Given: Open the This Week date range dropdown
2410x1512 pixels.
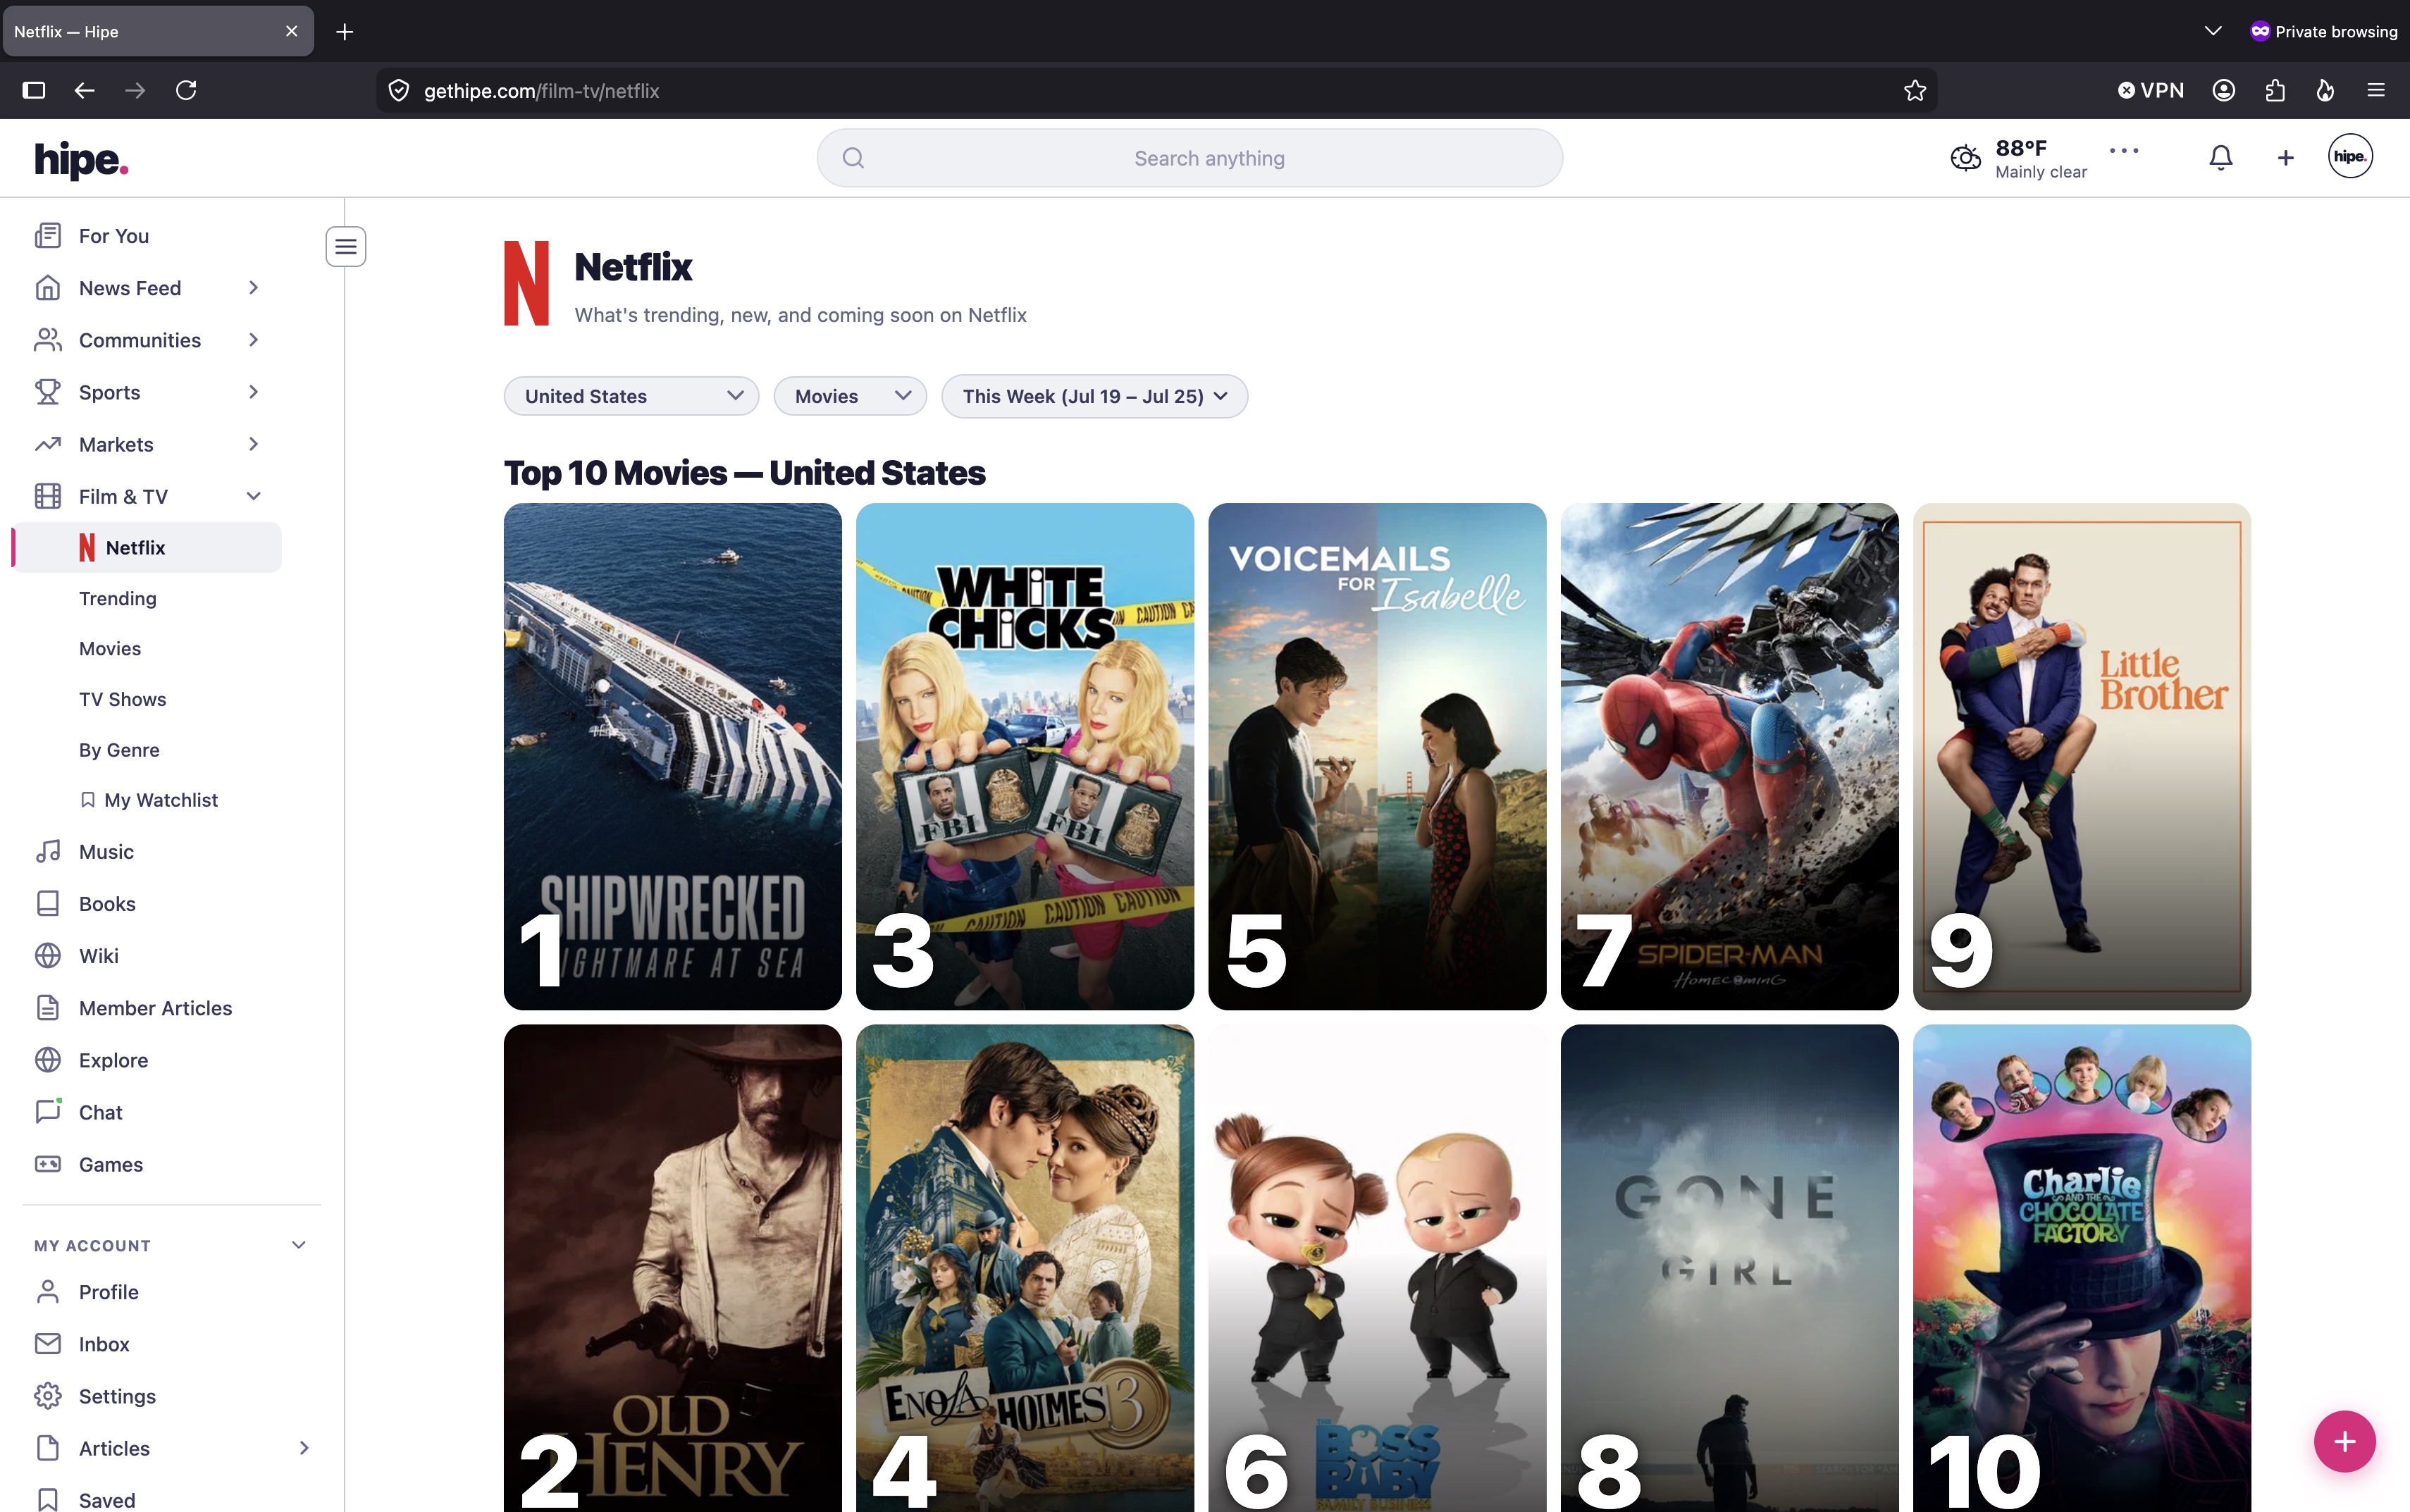Looking at the screenshot, I should pos(1094,396).
